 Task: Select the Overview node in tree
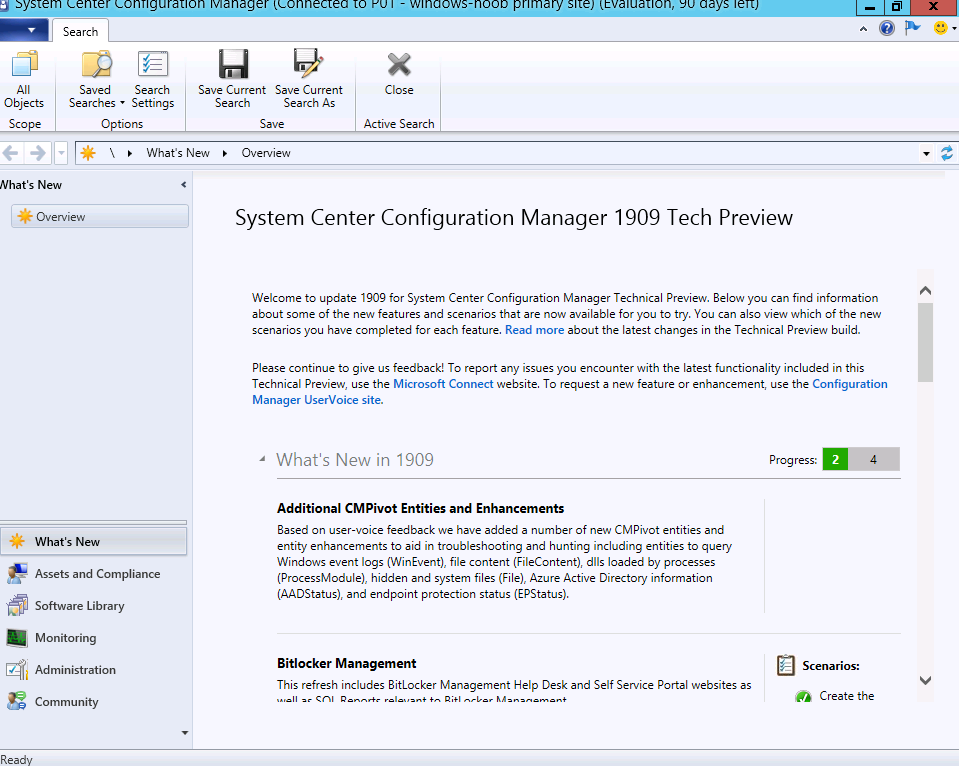click(x=100, y=217)
